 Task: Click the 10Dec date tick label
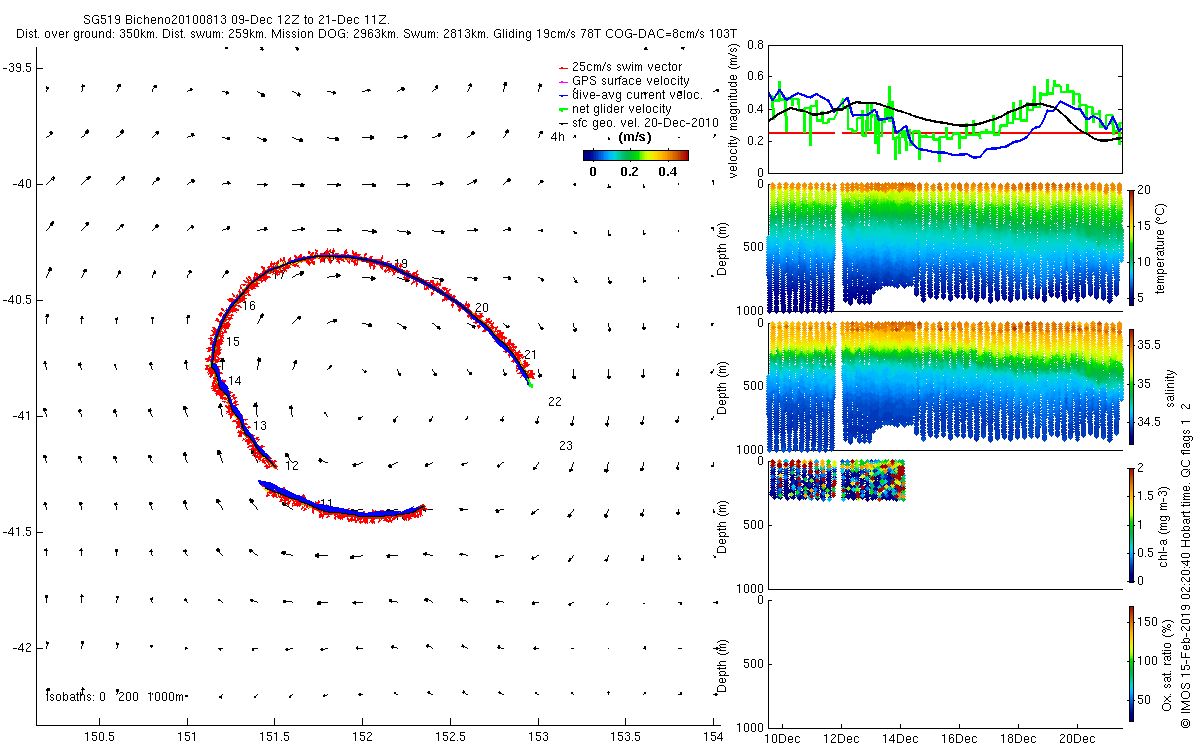pyautogui.click(x=781, y=739)
